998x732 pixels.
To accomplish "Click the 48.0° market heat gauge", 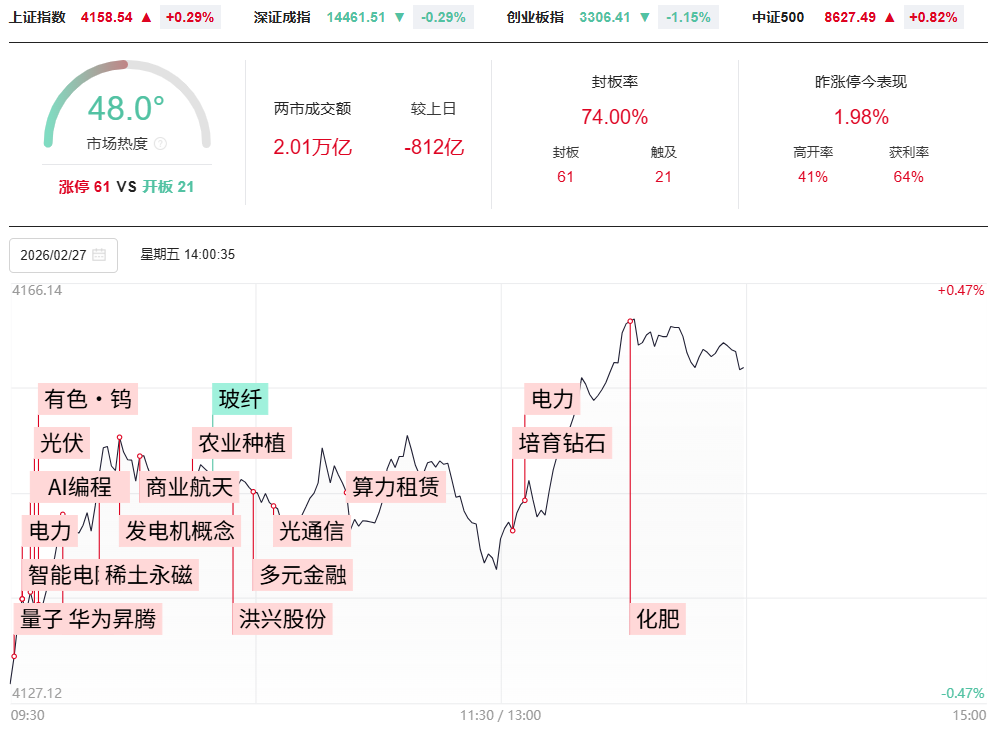I will 127,108.
